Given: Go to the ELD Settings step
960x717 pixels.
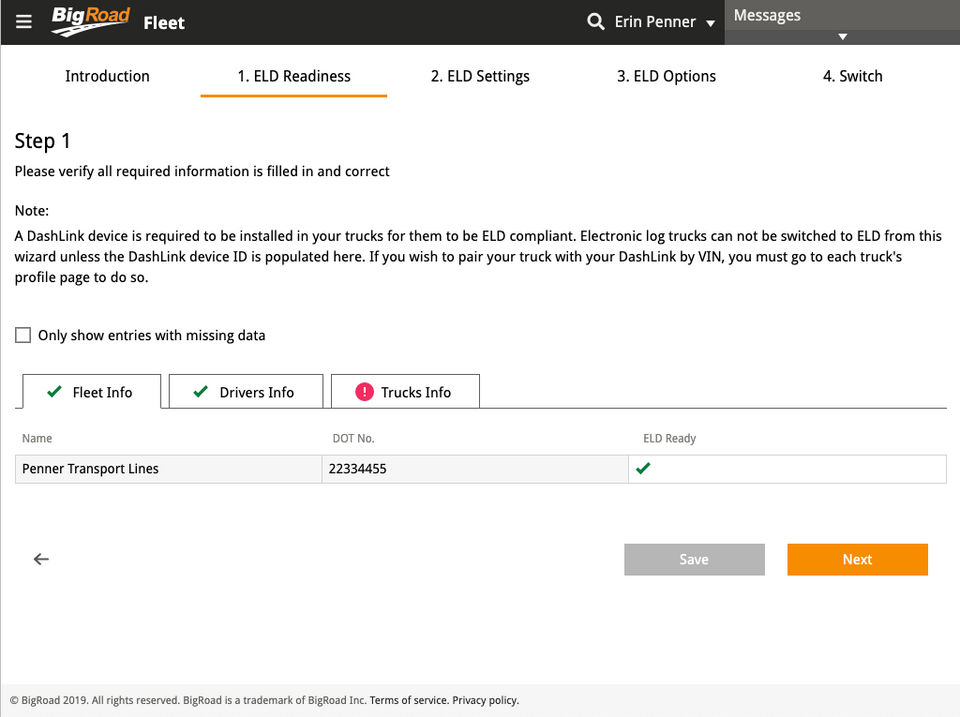Looking at the screenshot, I should coord(480,76).
